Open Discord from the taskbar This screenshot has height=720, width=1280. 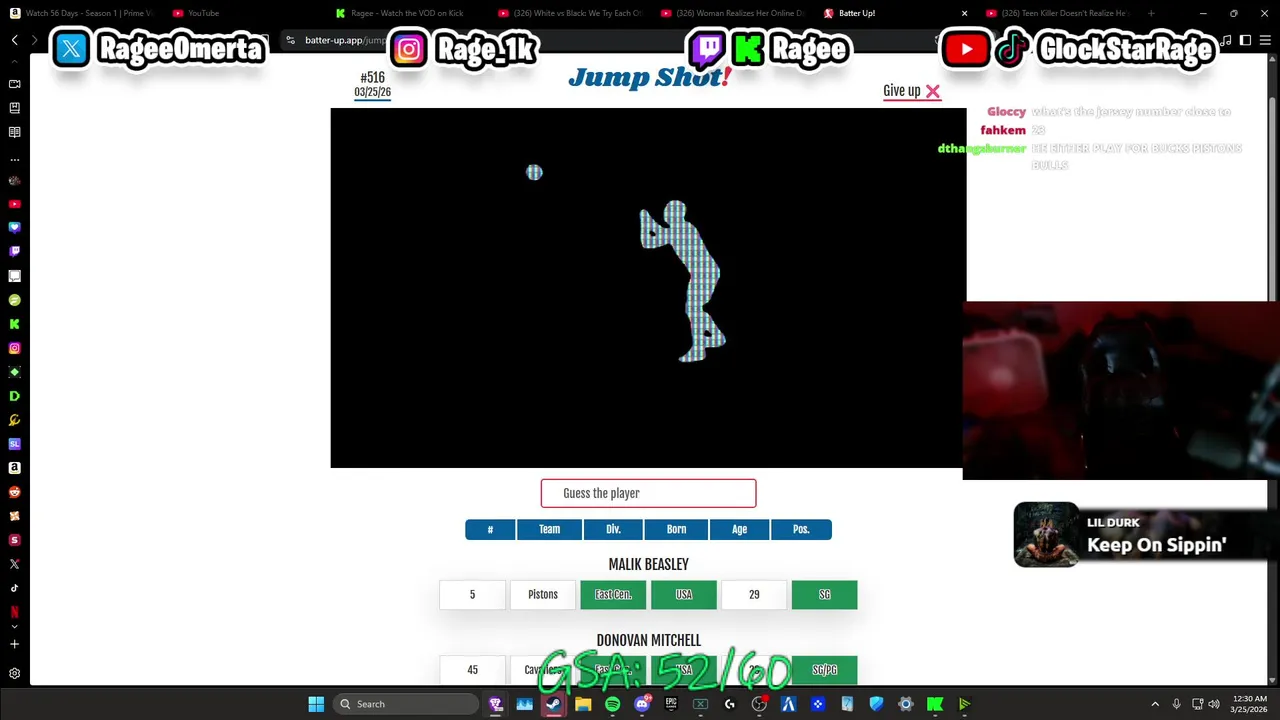(x=642, y=704)
